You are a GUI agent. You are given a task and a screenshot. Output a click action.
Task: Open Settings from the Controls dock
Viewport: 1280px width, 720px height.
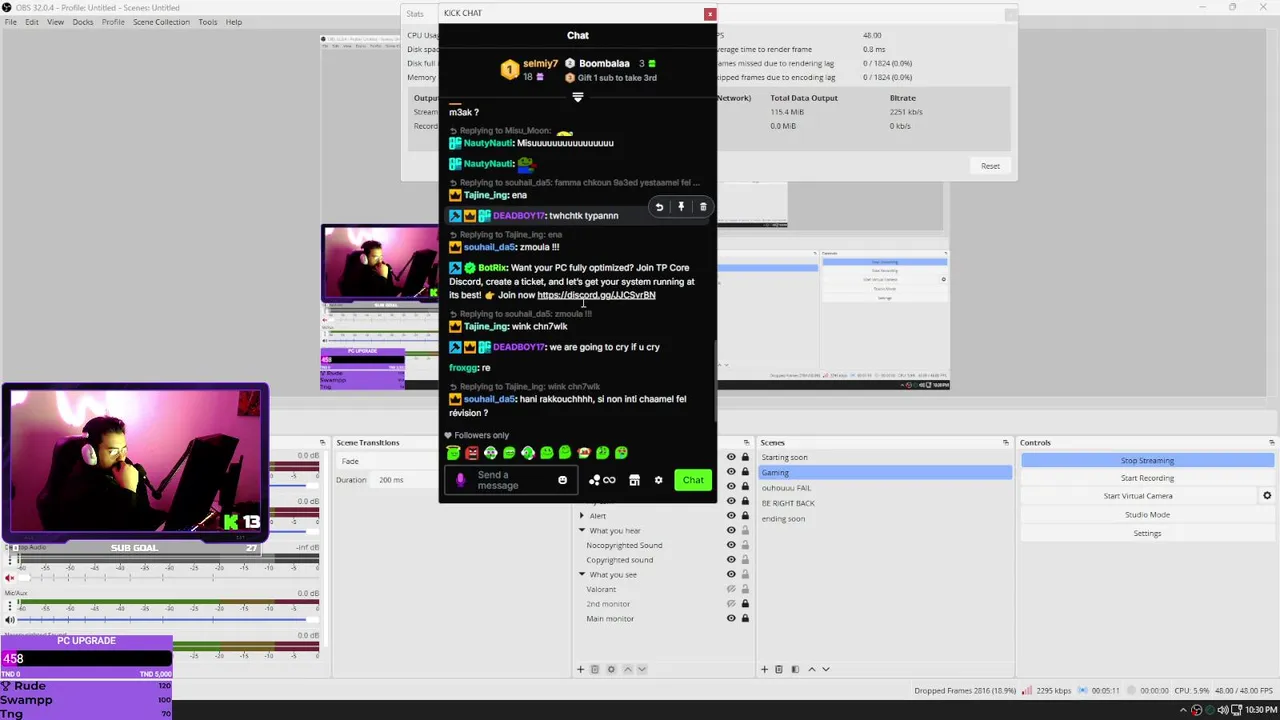click(1147, 533)
